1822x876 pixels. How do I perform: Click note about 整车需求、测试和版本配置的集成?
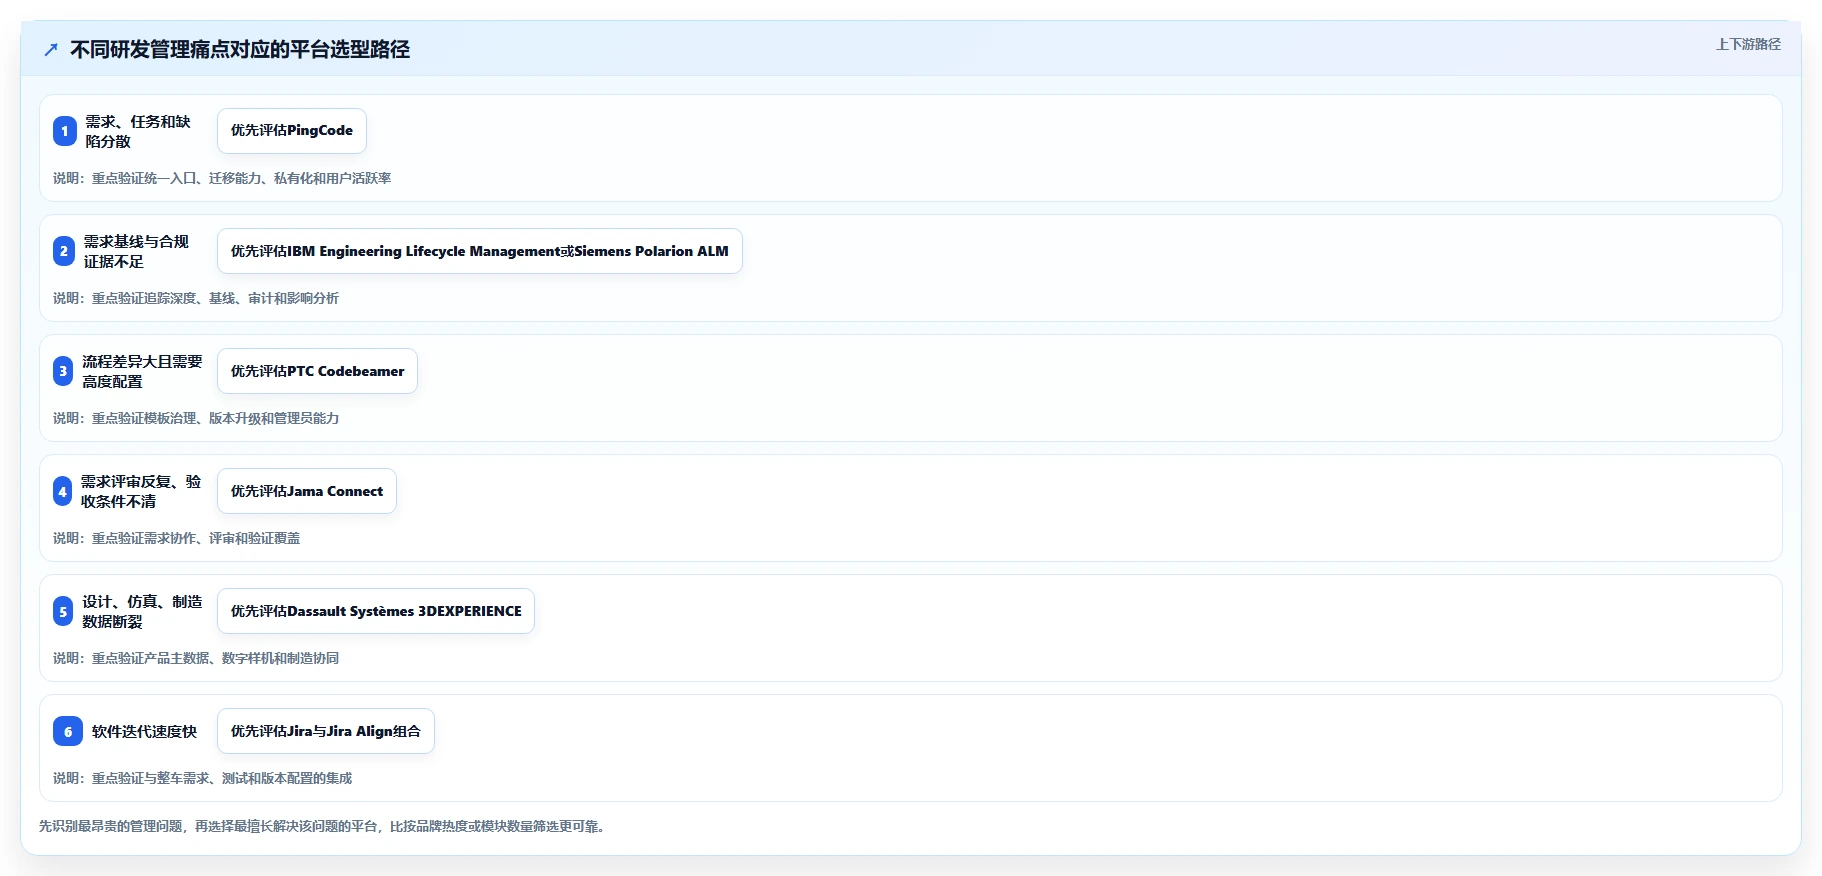click(x=203, y=778)
